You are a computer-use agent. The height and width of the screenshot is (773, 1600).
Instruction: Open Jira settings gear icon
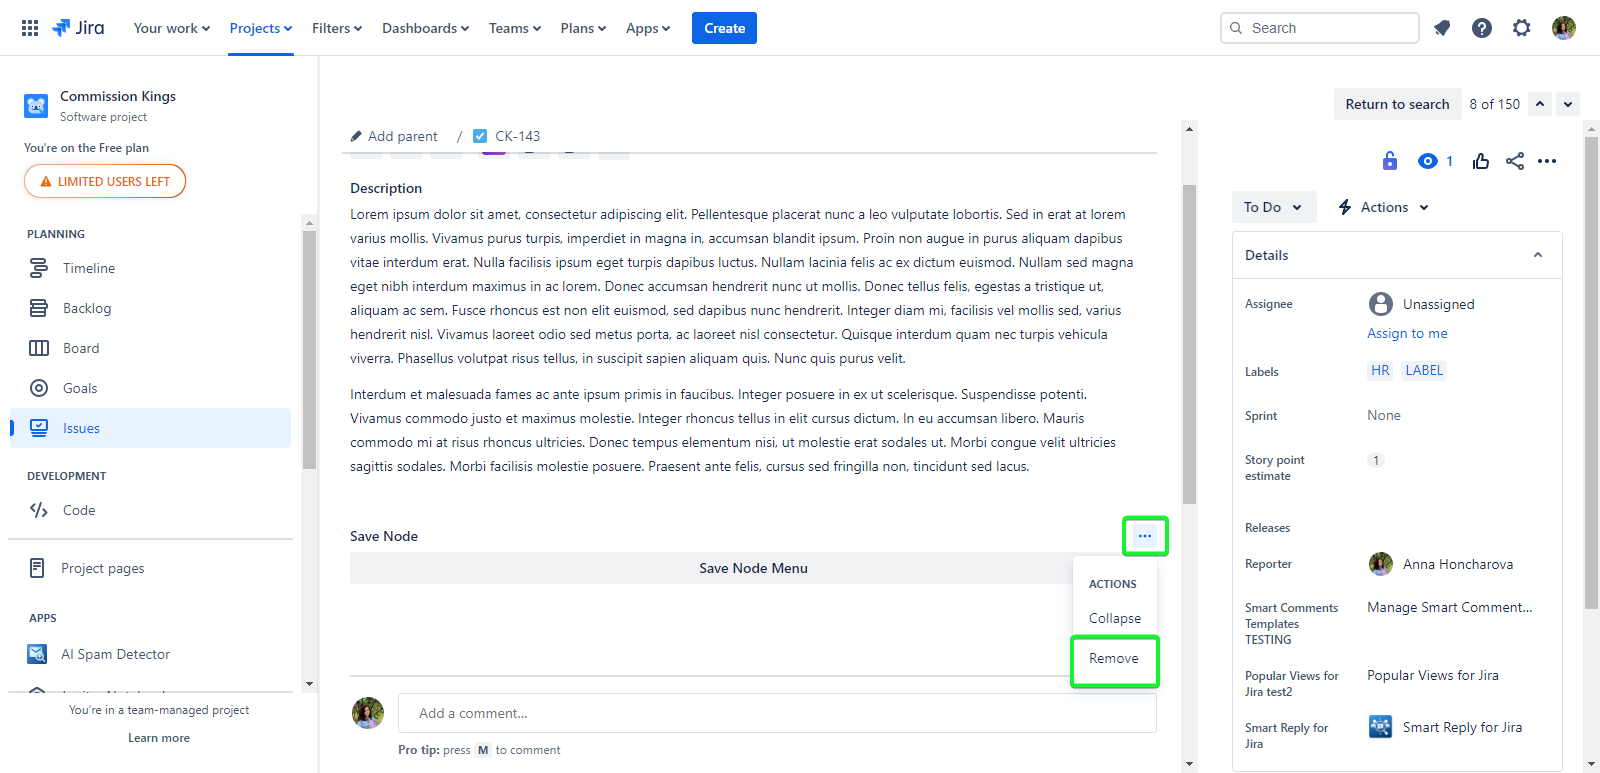1522,28
